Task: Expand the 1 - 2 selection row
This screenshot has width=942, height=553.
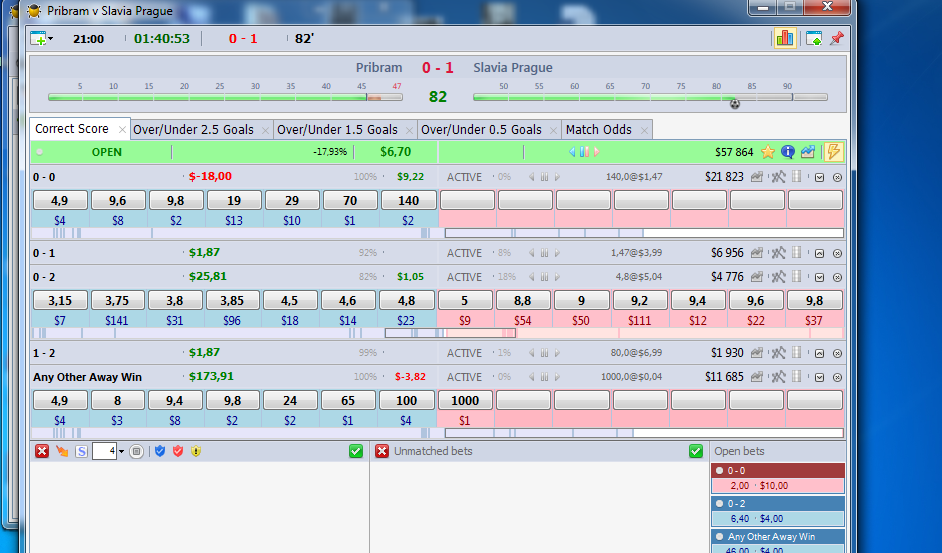Action: pyautogui.click(x=819, y=353)
